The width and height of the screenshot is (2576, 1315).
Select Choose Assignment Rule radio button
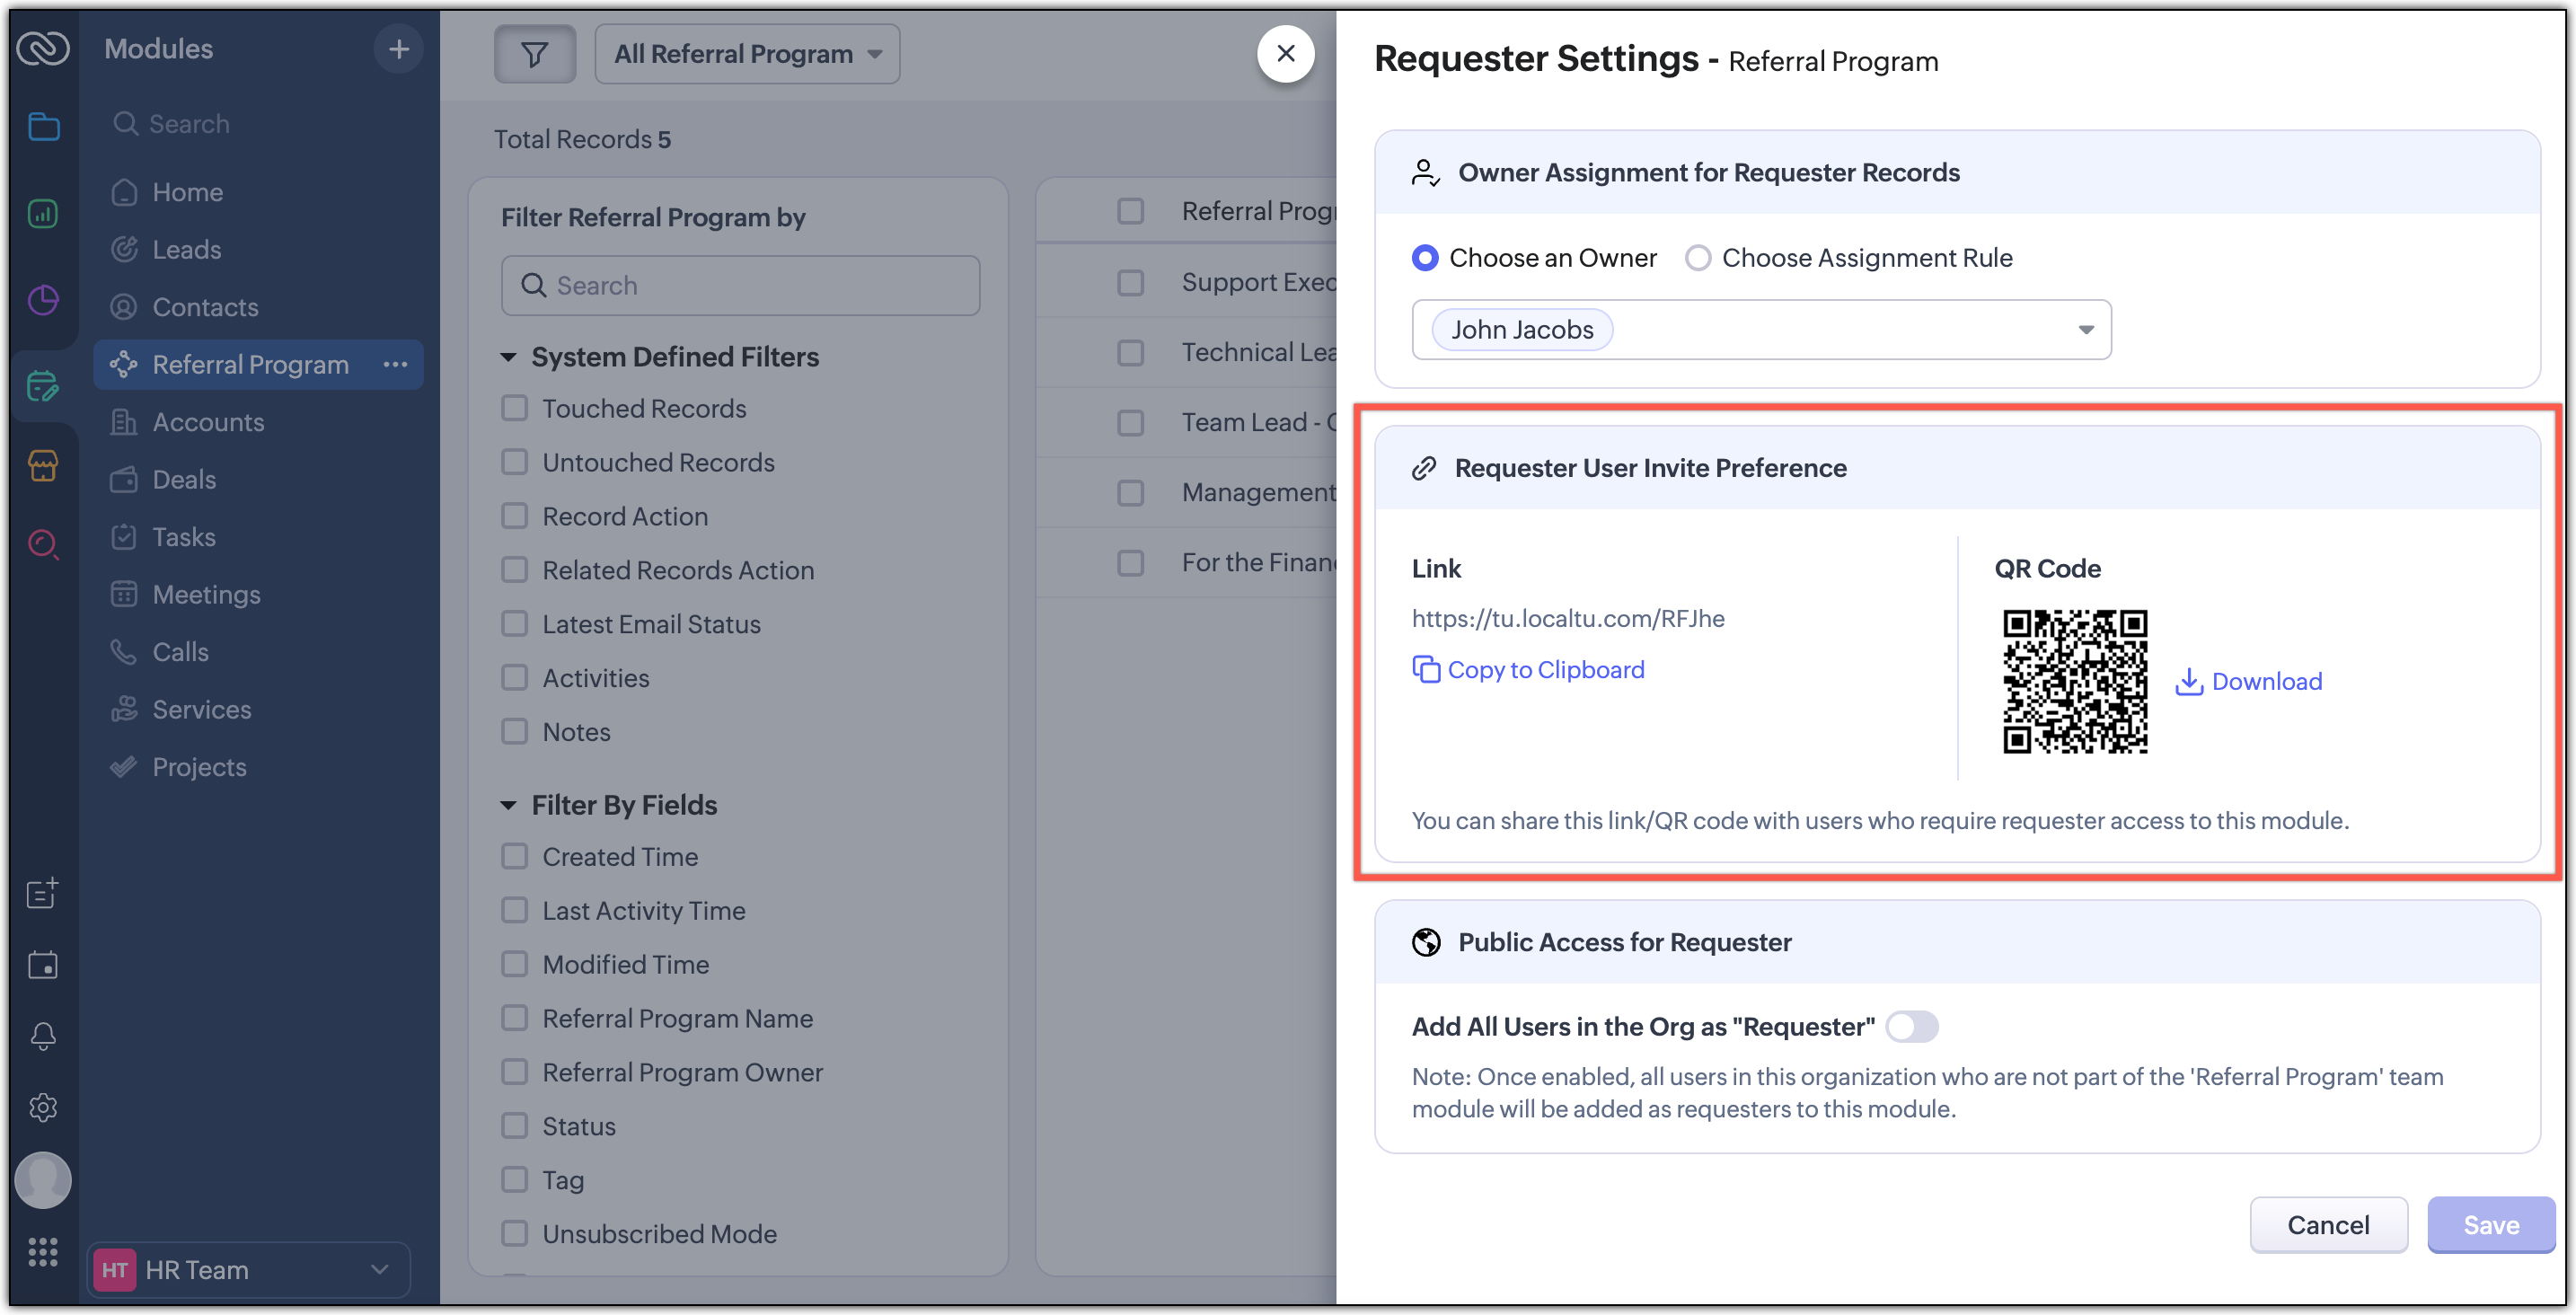tap(1698, 258)
